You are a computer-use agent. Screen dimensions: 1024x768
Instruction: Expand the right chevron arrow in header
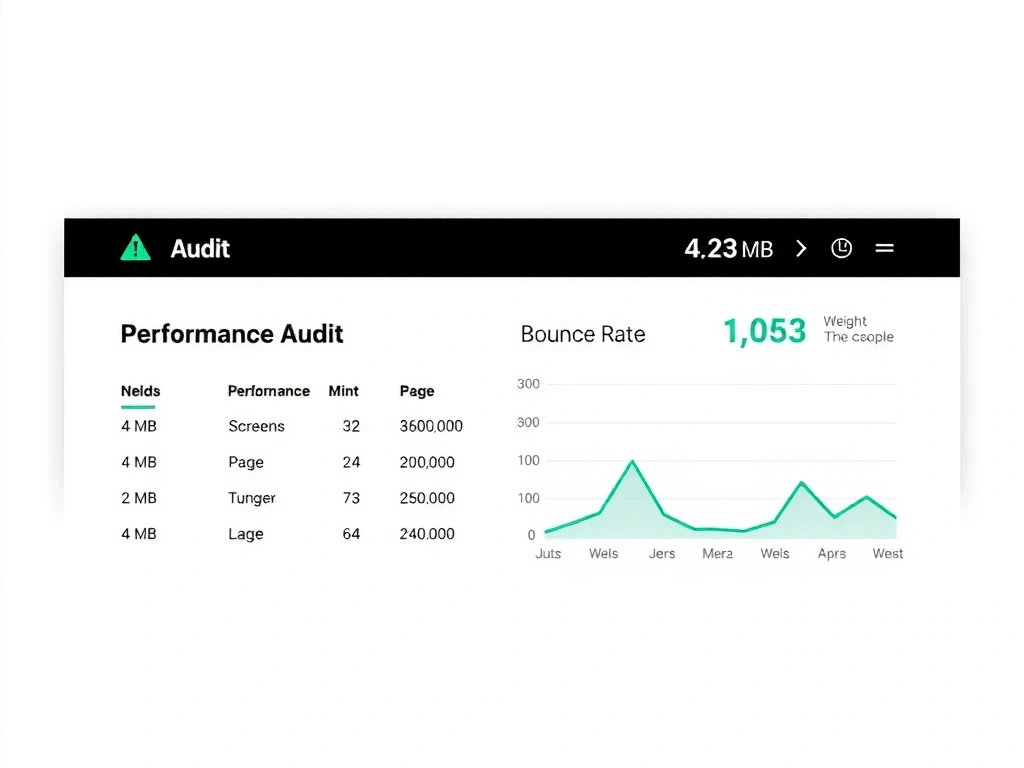[801, 248]
